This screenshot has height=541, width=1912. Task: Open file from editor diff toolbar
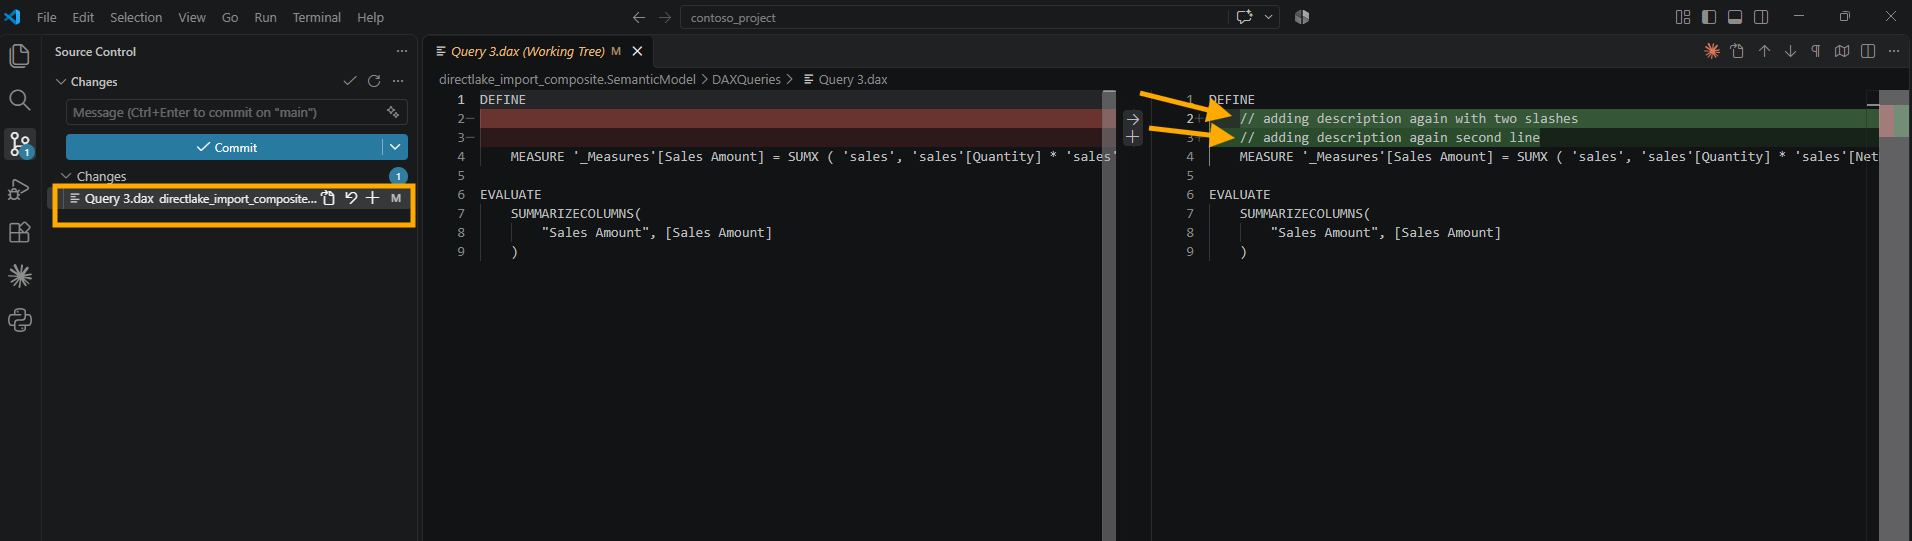[x=1738, y=51]
